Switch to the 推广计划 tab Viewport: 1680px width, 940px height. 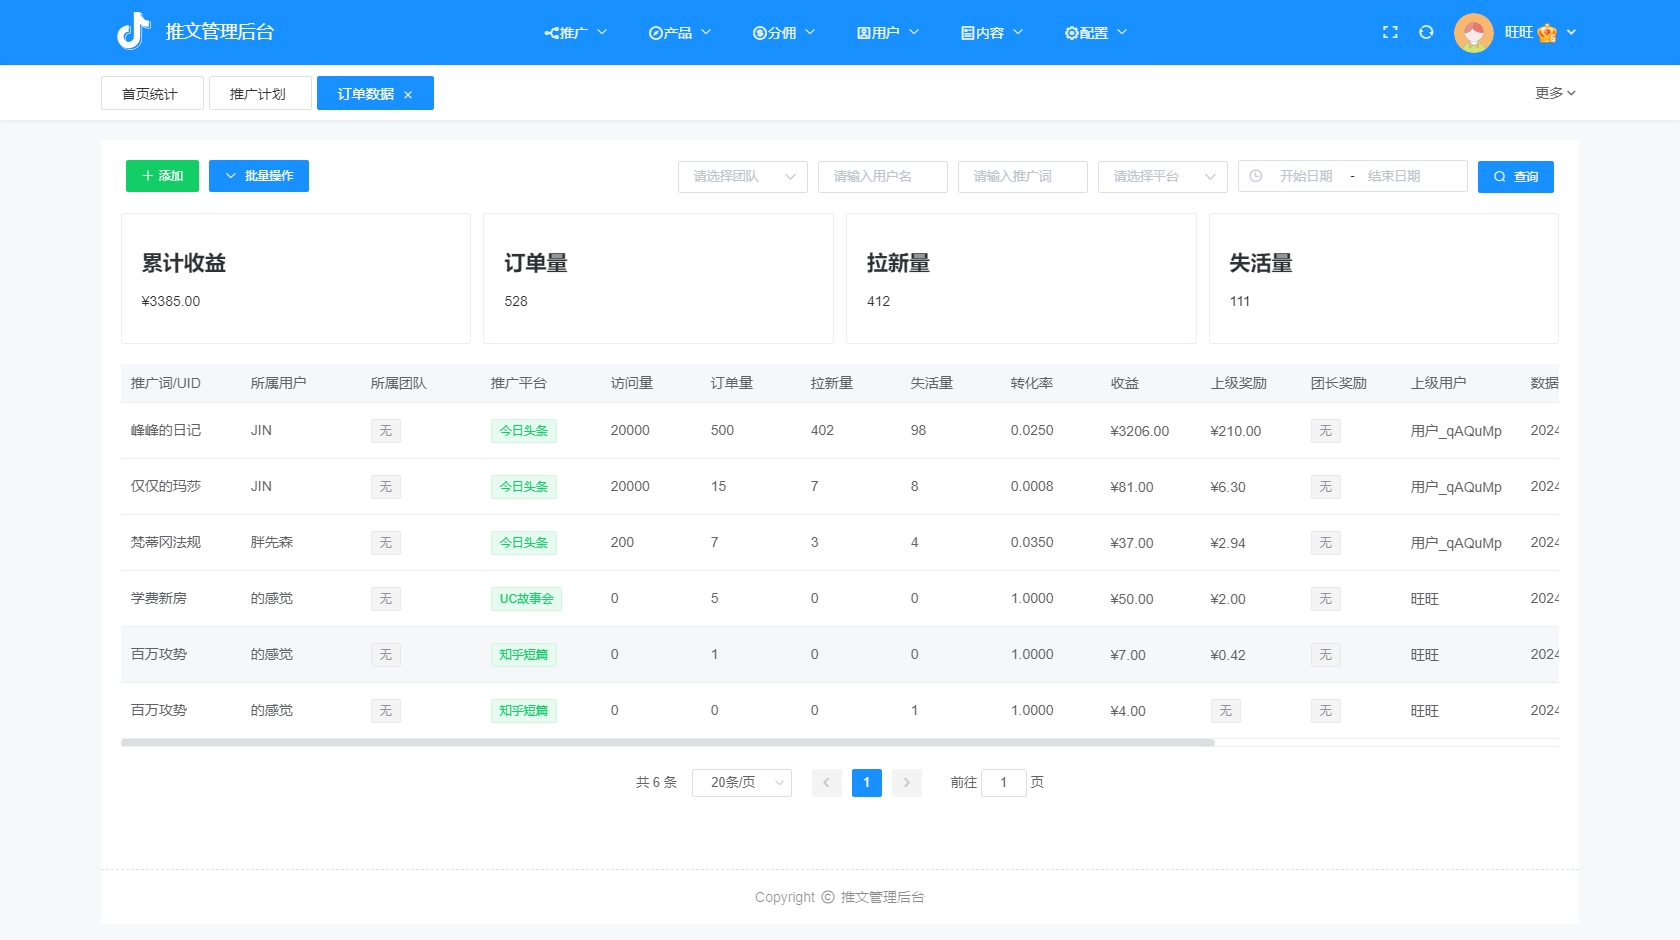pyautogui.click(x=260, y=93)
